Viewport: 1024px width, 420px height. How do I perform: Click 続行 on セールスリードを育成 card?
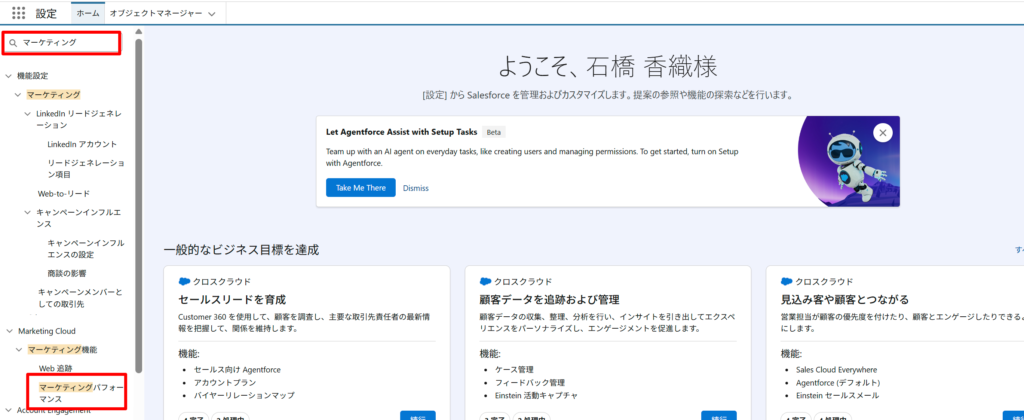point(418,415)
